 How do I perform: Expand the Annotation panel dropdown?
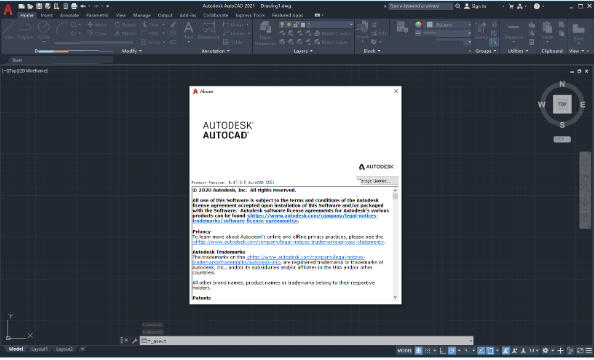click(215, 51)
